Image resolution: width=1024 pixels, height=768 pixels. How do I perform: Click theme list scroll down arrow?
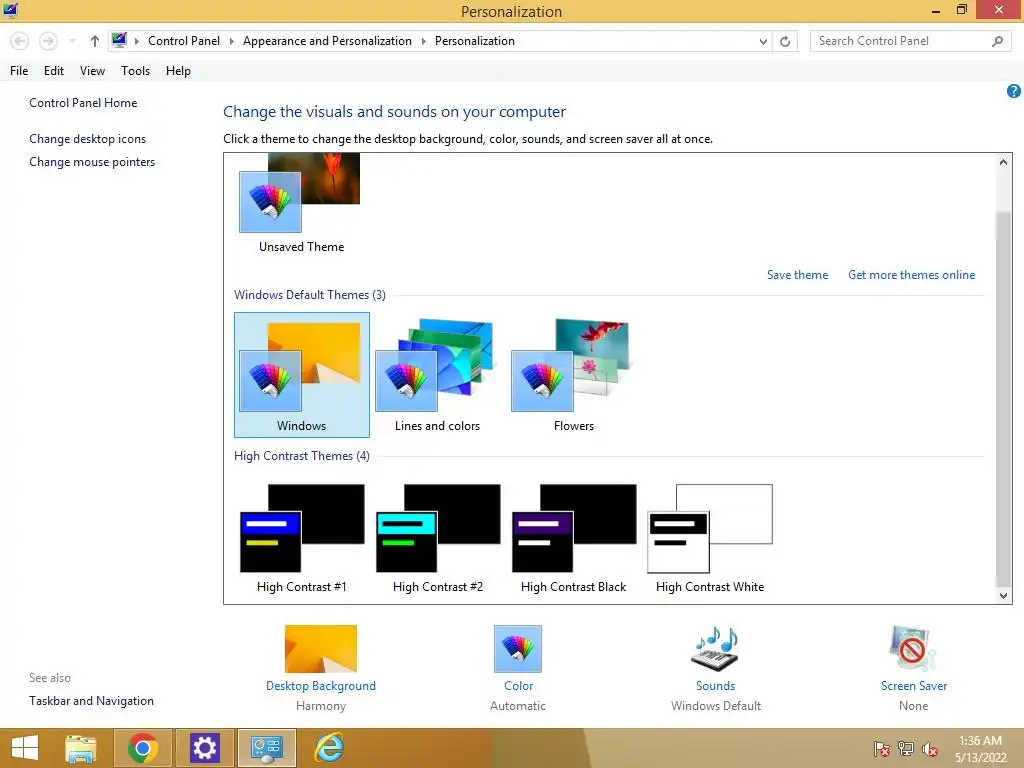(1003, 595)
